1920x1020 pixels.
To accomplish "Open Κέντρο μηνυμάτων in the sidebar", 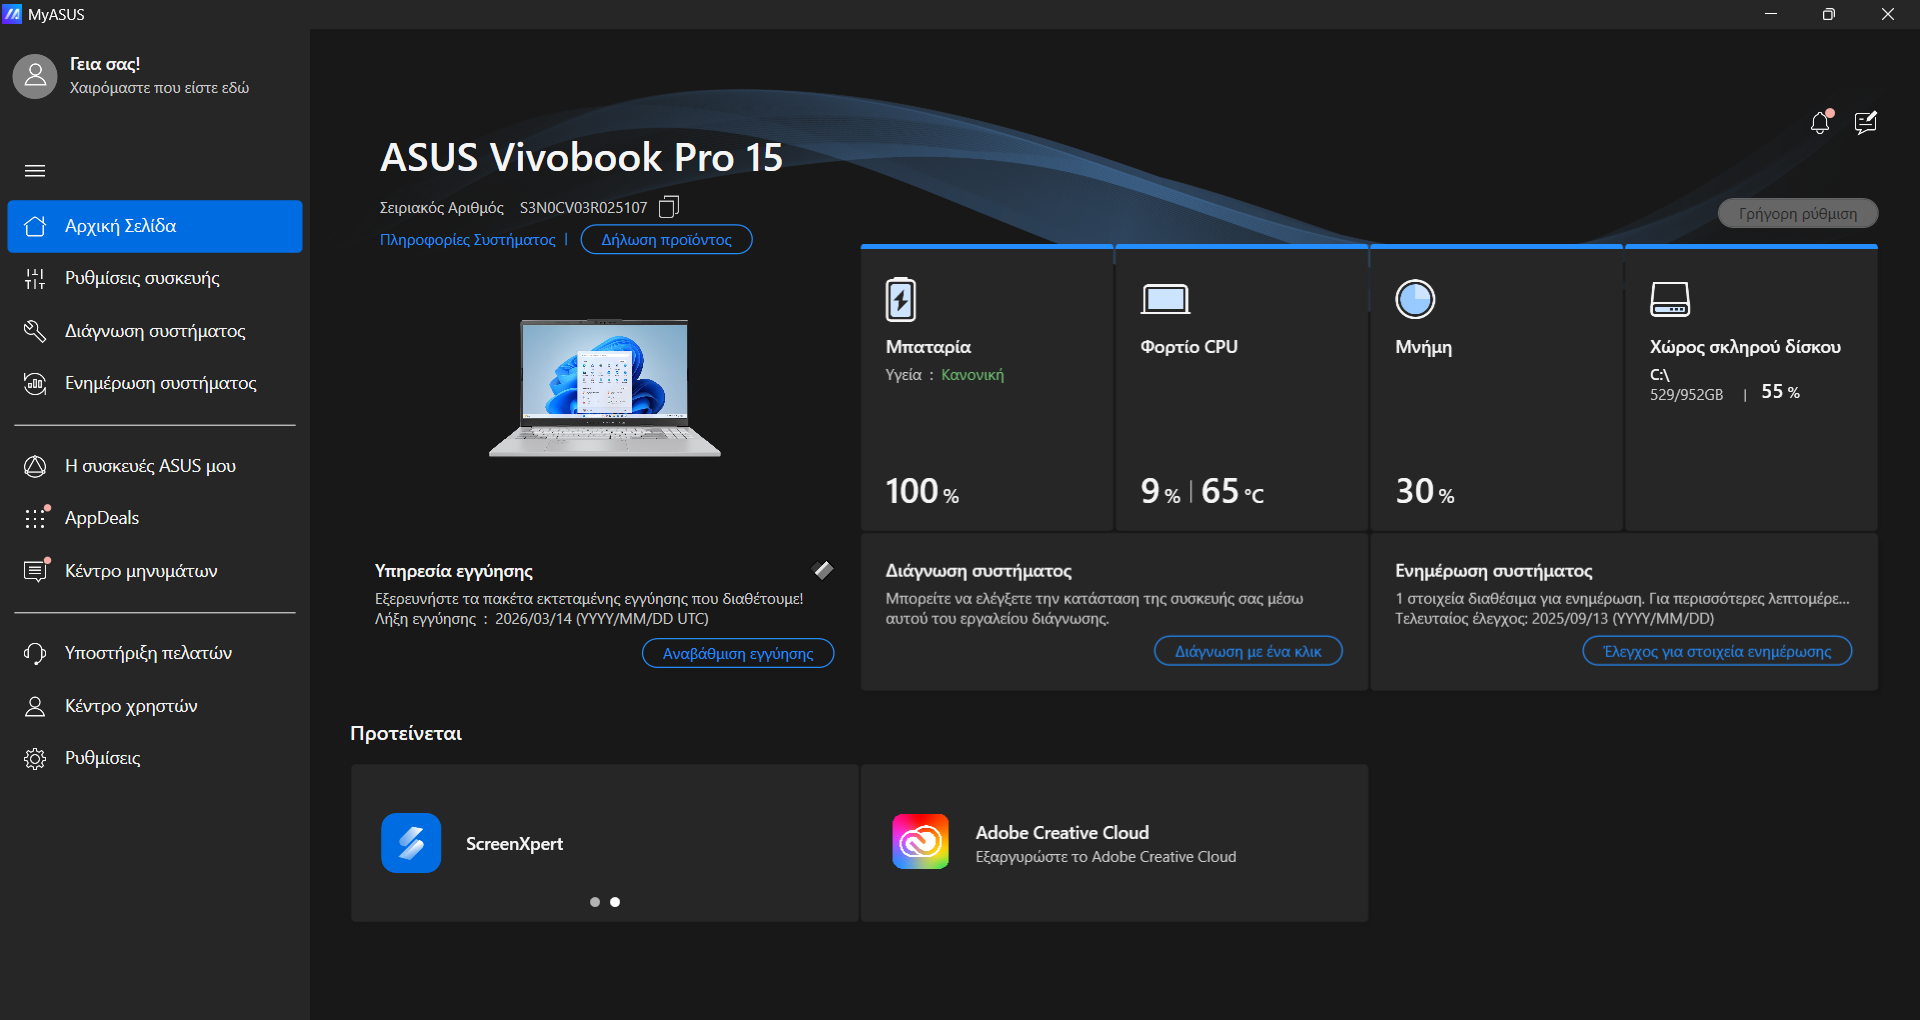I will (155, 571).
